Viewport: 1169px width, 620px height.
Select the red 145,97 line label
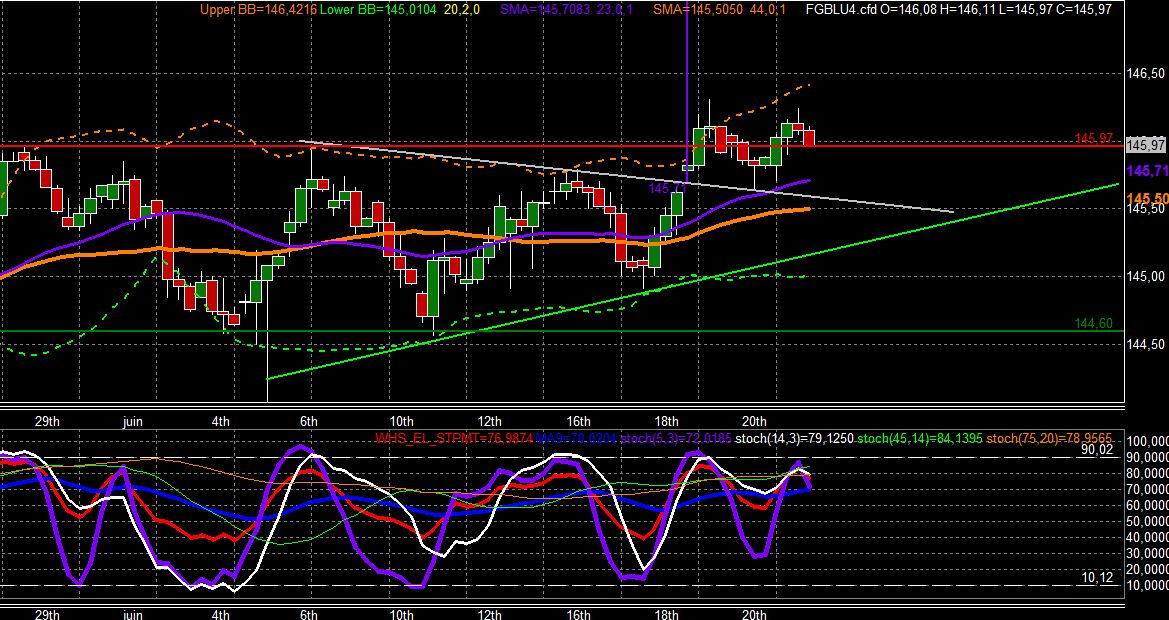click(1094, 139)
